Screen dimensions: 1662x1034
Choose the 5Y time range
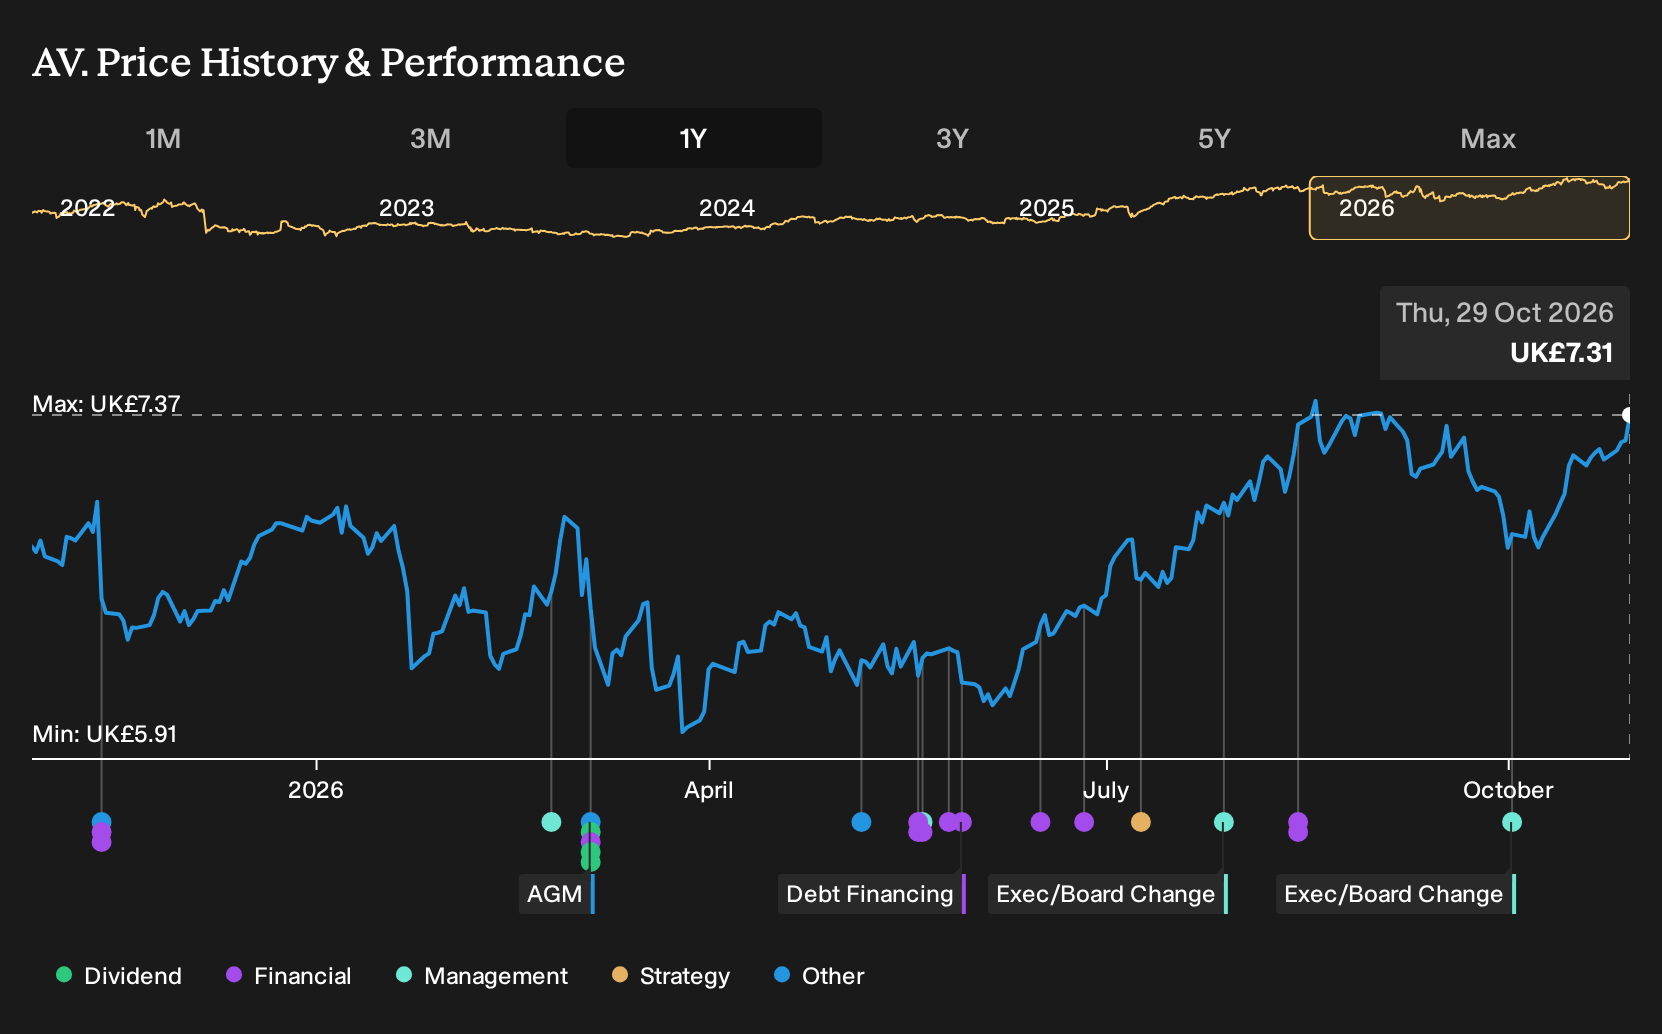tap(1214, 138)
